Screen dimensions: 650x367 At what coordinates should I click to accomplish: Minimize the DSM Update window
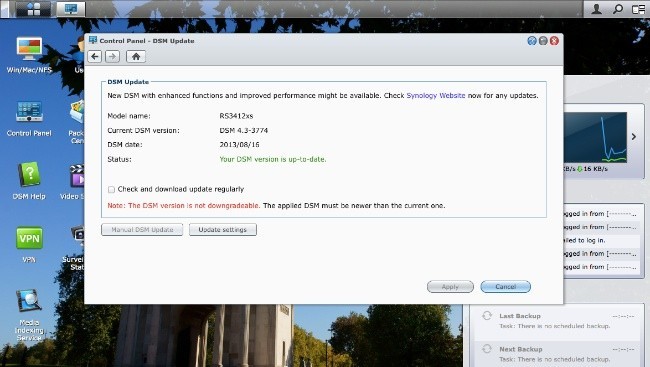(543, 41)
